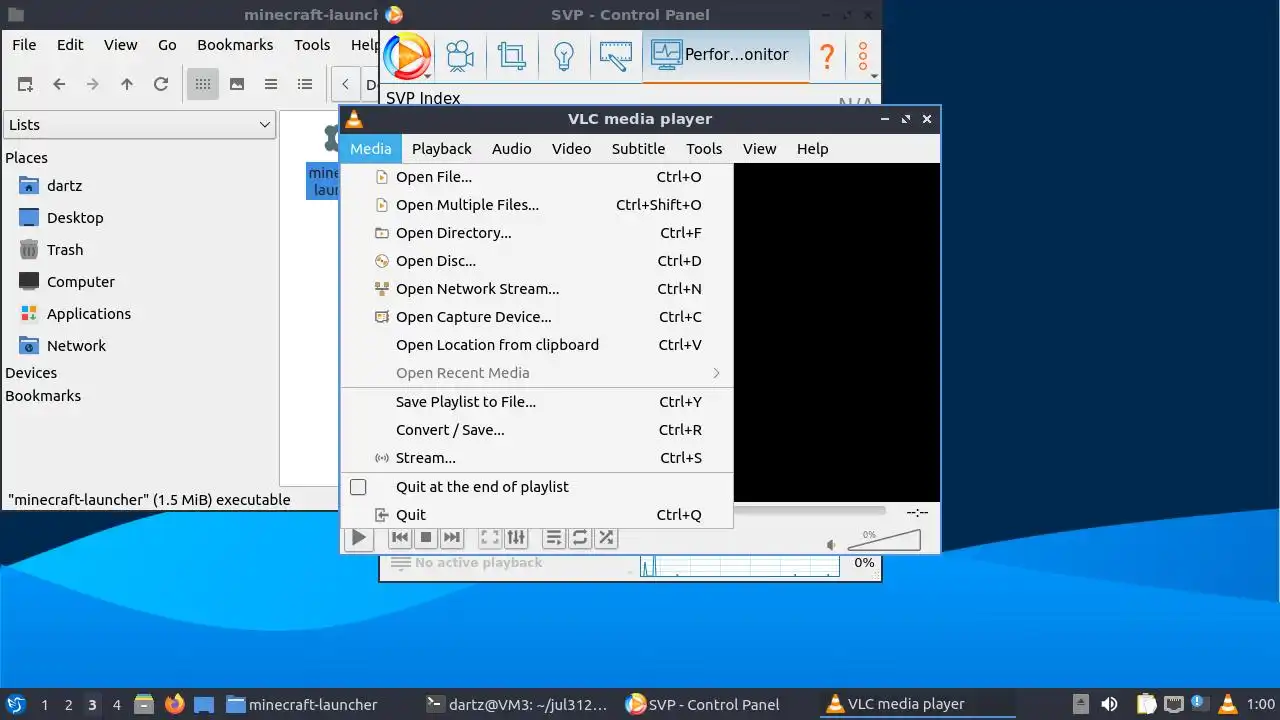Adjust the VLC volume slider

point(884,540)
